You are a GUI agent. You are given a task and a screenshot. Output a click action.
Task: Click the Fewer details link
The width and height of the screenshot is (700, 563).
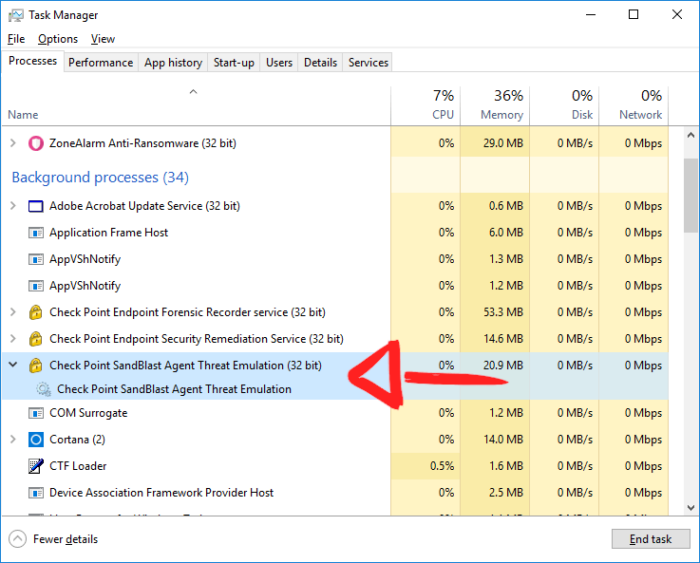65,539
